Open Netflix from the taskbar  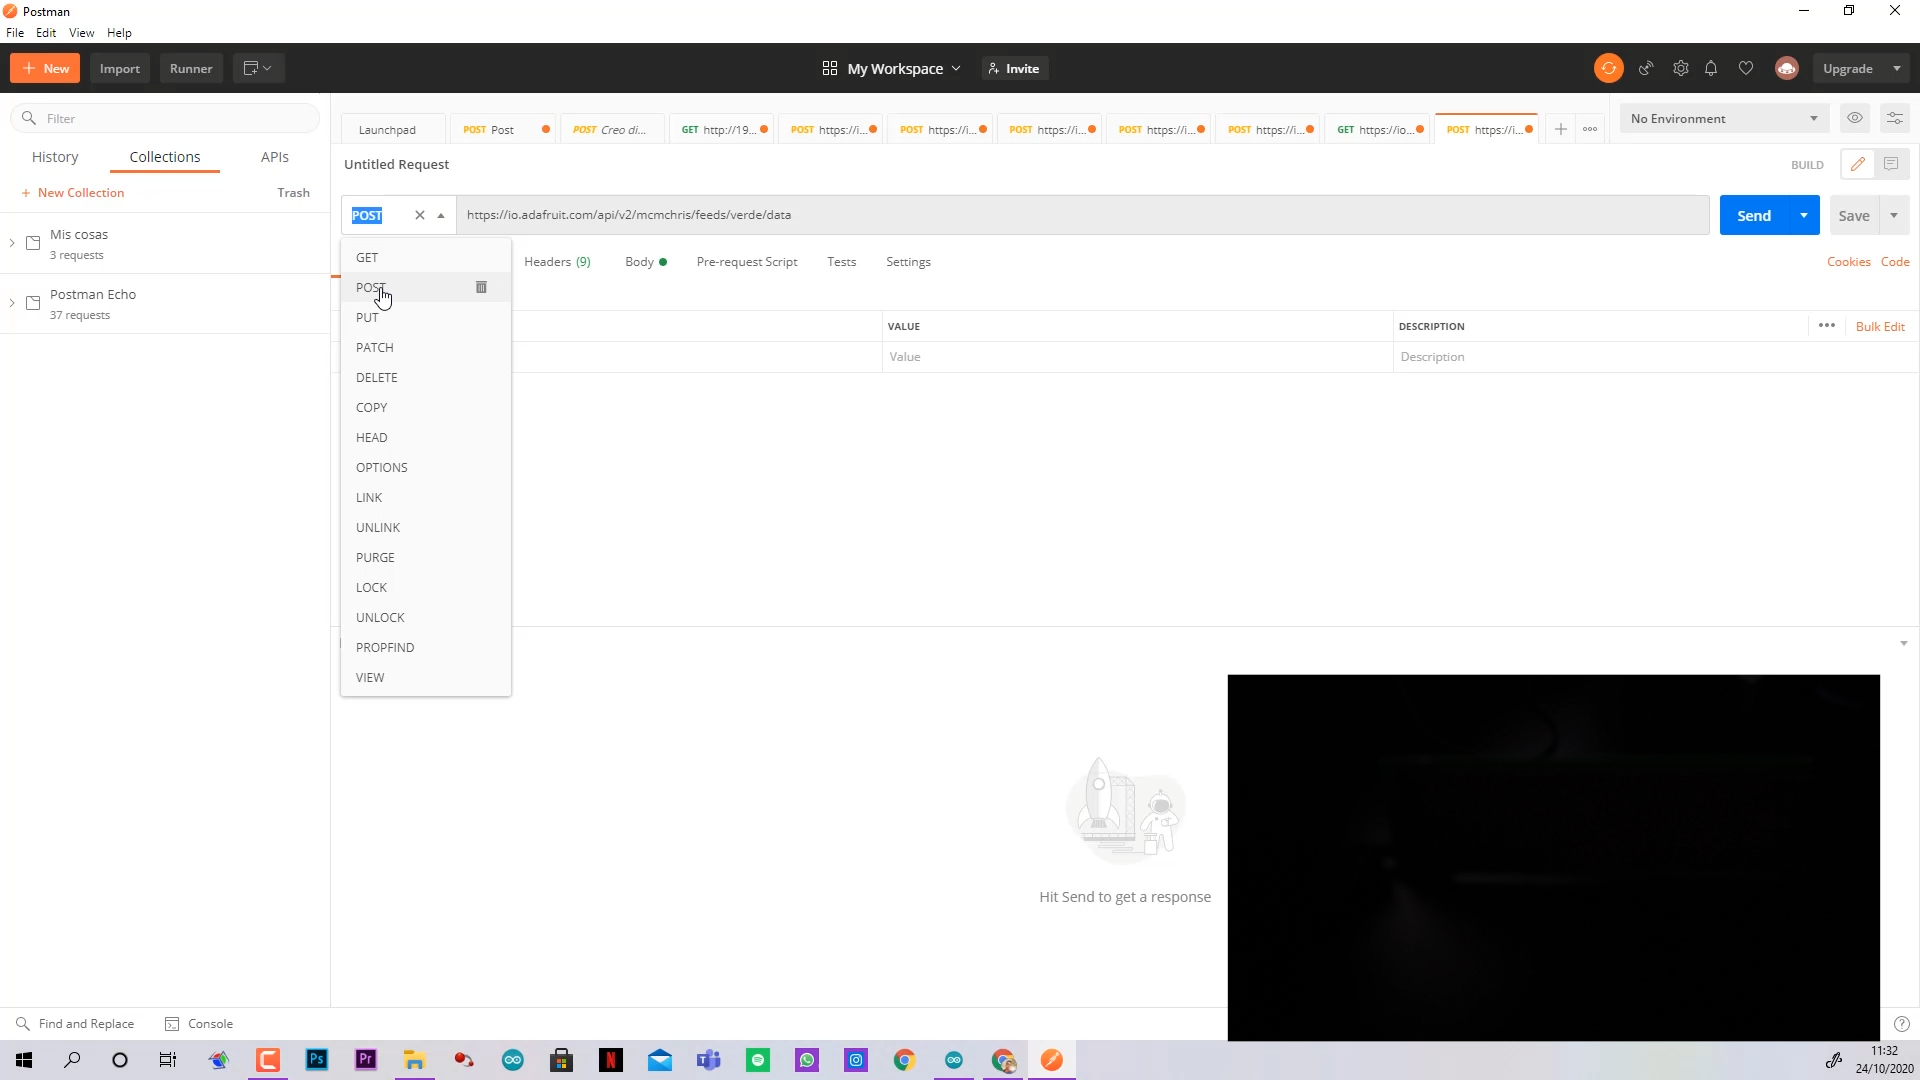point(611,1060)
